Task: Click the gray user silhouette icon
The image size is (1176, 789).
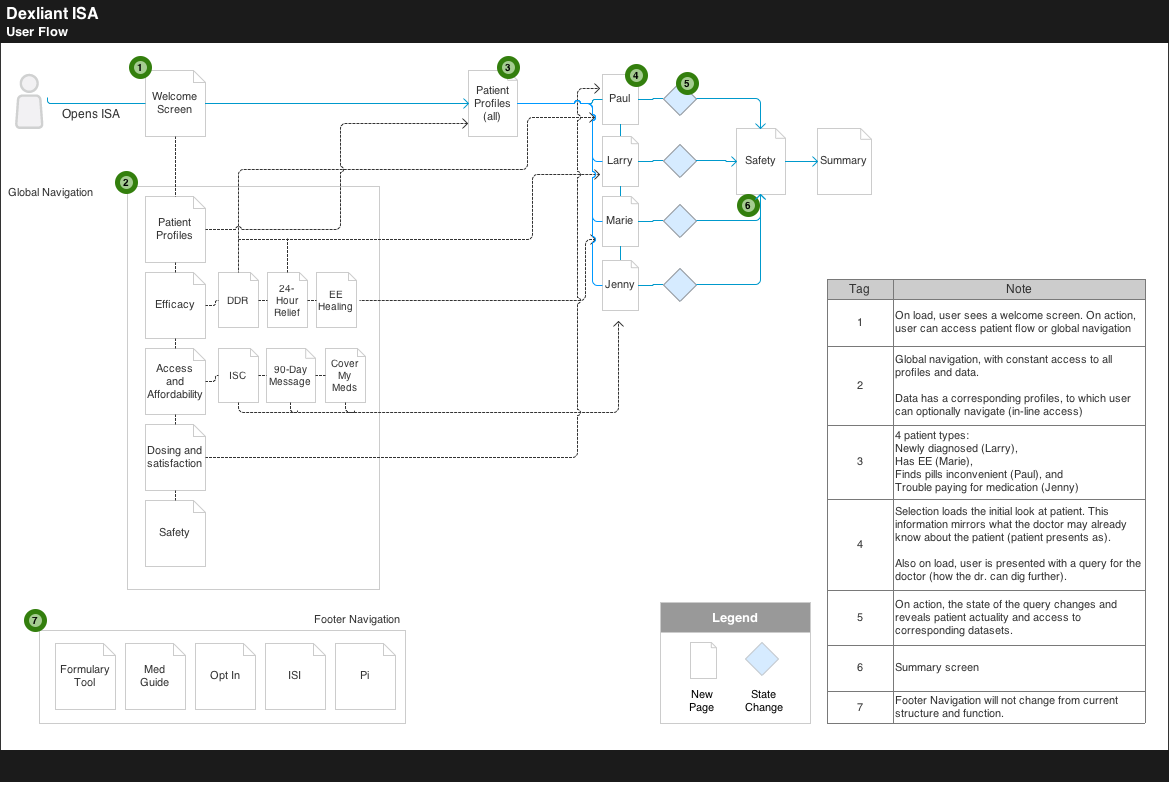Action: coord(29,101)
